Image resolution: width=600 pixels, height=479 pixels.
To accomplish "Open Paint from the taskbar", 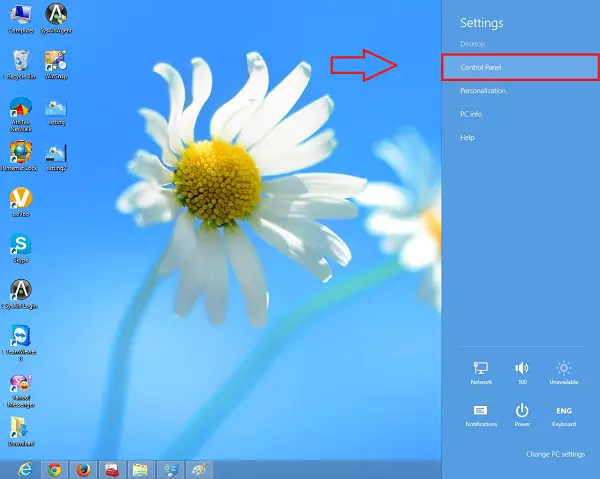I will coord(199,469).
